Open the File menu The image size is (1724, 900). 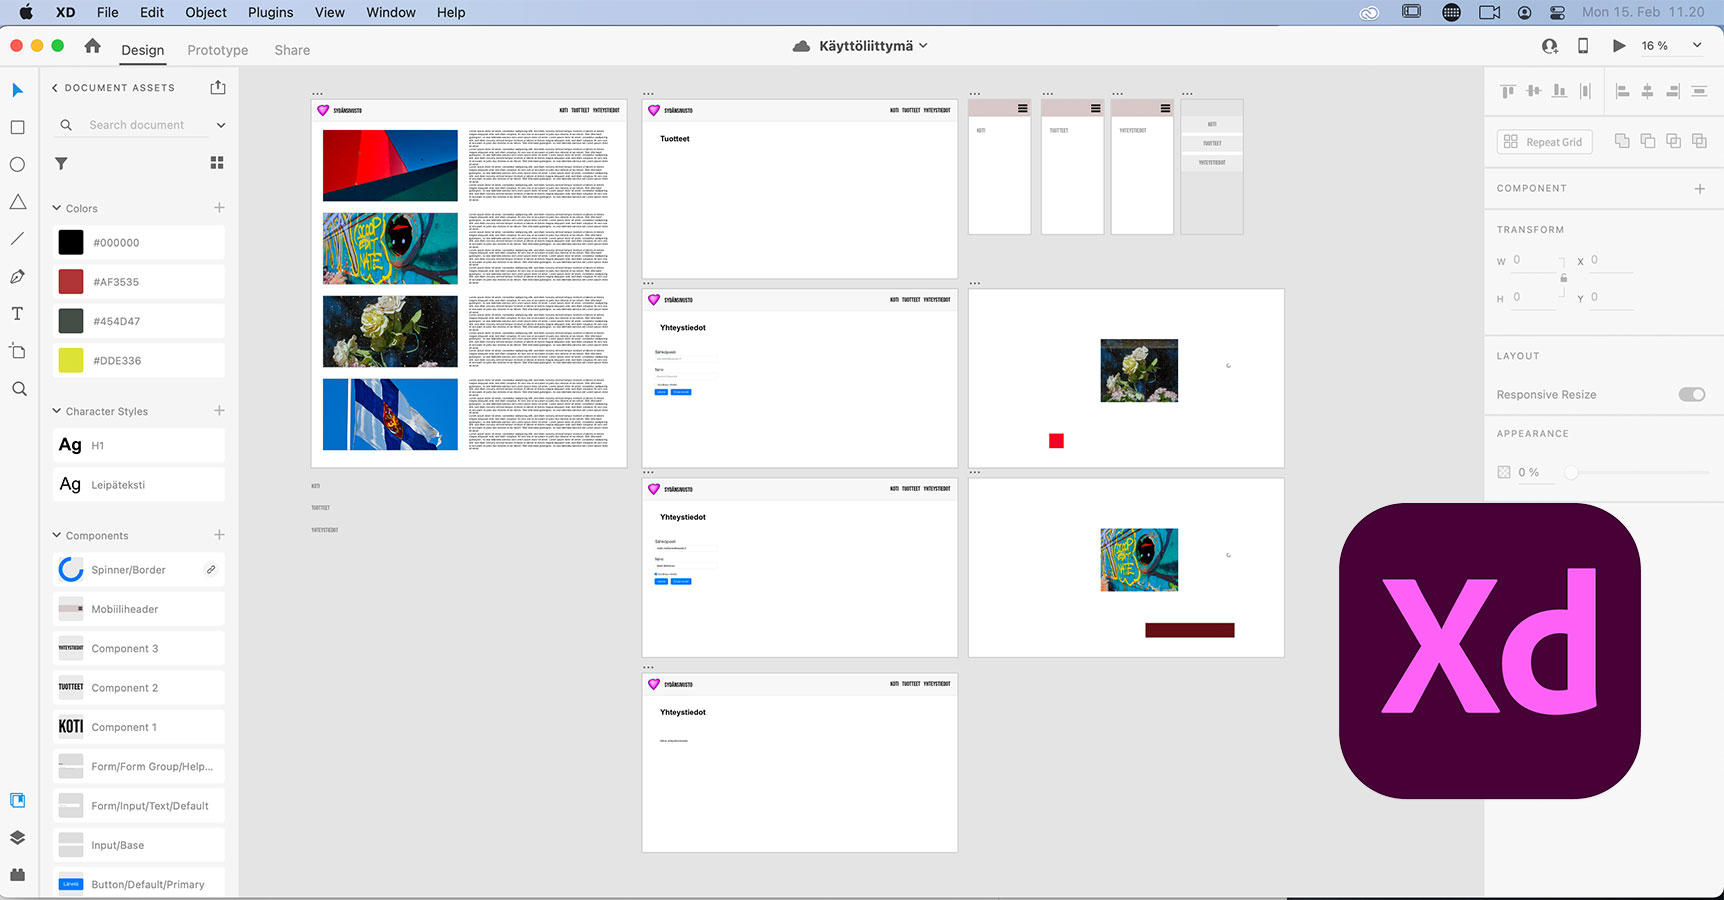pyautogui.click(x=108, y=12)
